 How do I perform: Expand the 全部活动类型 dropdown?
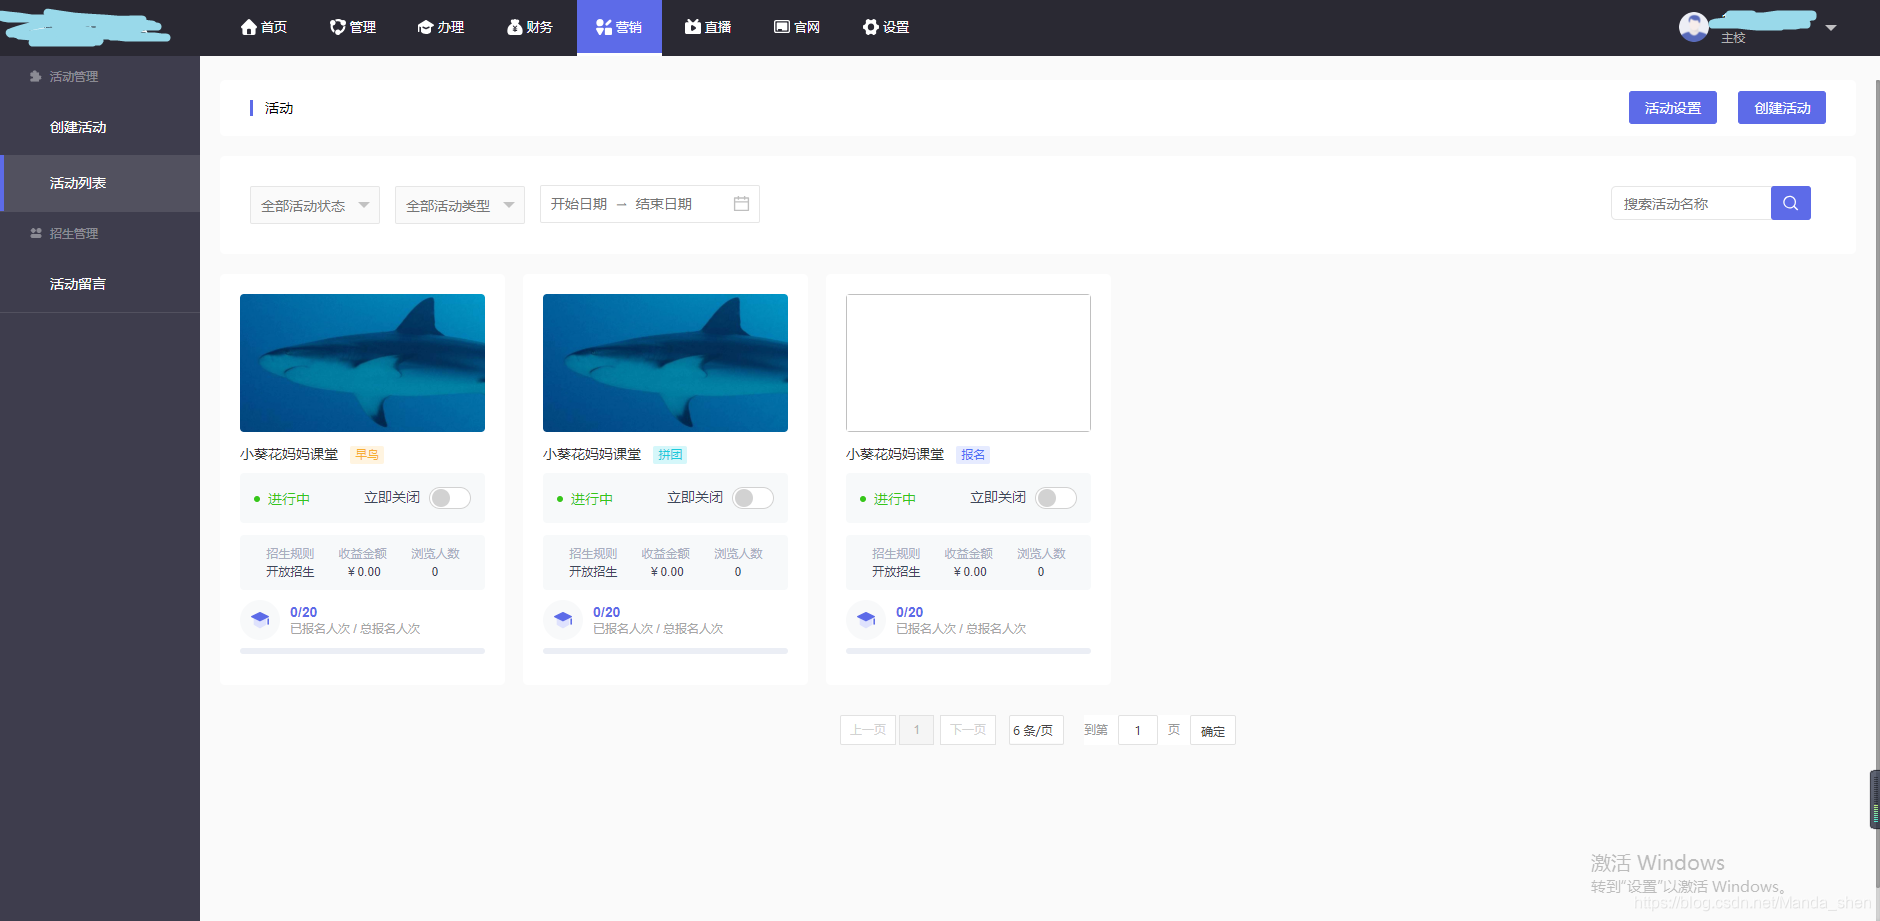click(x=458, y=204)
